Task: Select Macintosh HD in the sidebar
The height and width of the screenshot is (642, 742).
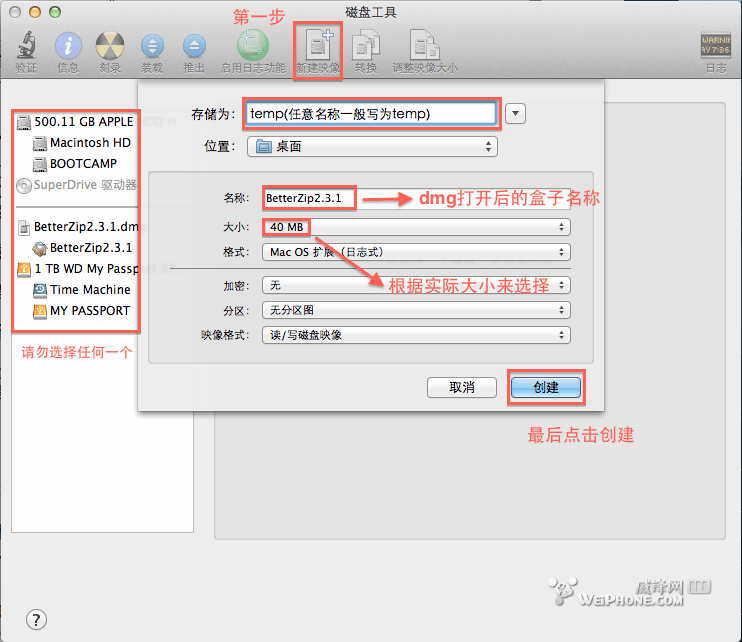Action: [90, 143]
